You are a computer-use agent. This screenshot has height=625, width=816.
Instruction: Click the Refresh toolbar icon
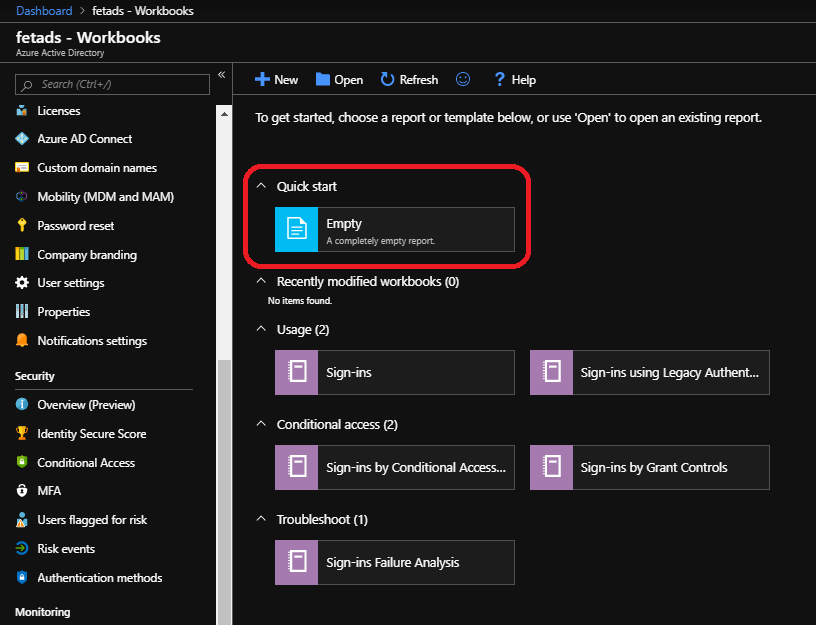coord(385,79)
